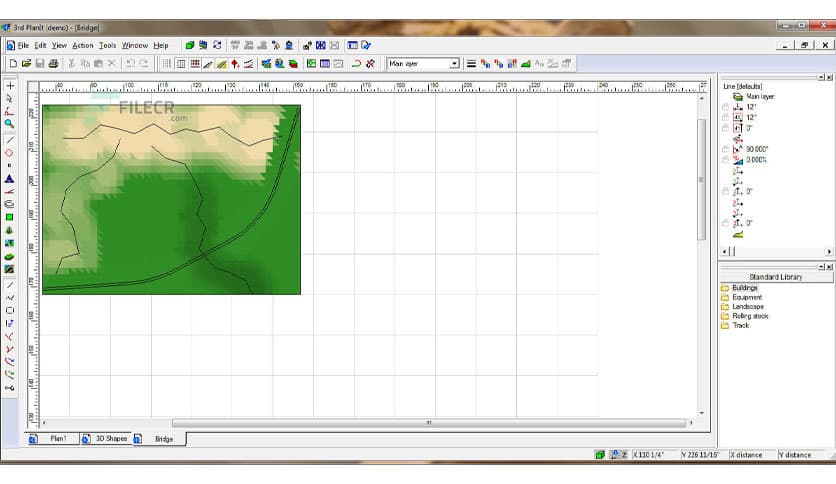Click the Open file folder icon
Image resolution: width=836 pixels, height=484 pixels.
[26, 63]
